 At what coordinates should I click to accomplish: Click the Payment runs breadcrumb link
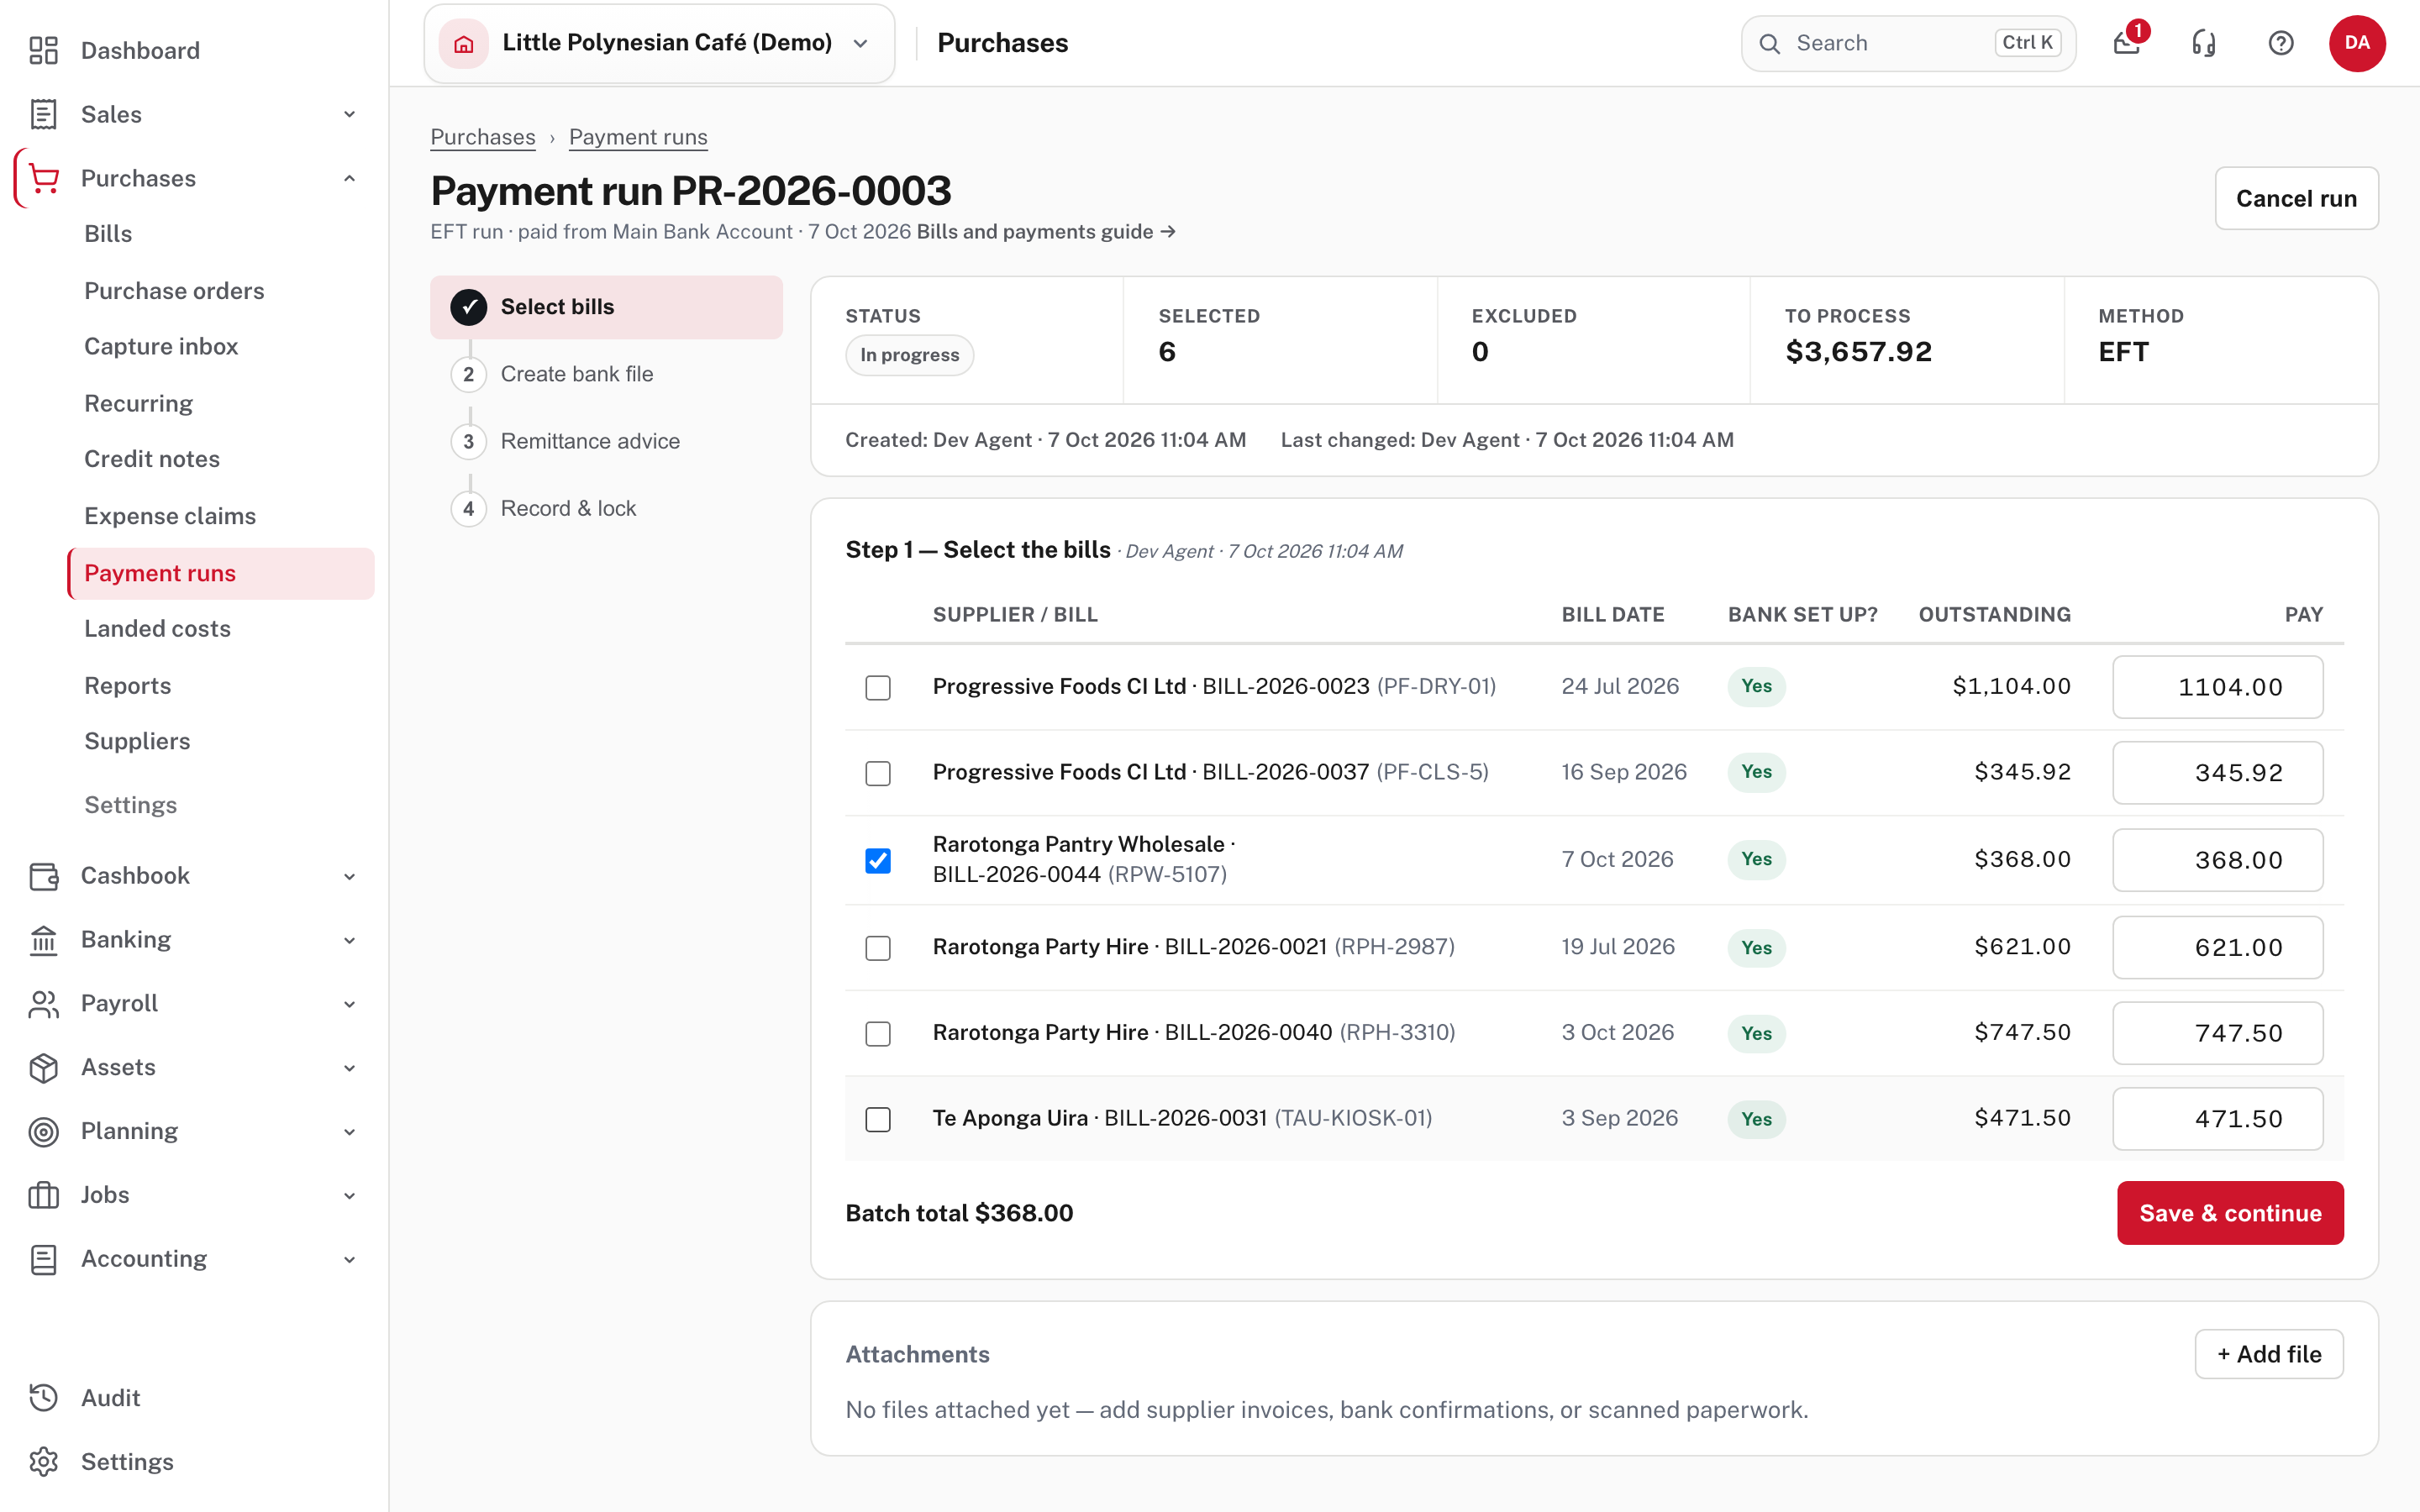pyautogui.click(x=638, y=137)
